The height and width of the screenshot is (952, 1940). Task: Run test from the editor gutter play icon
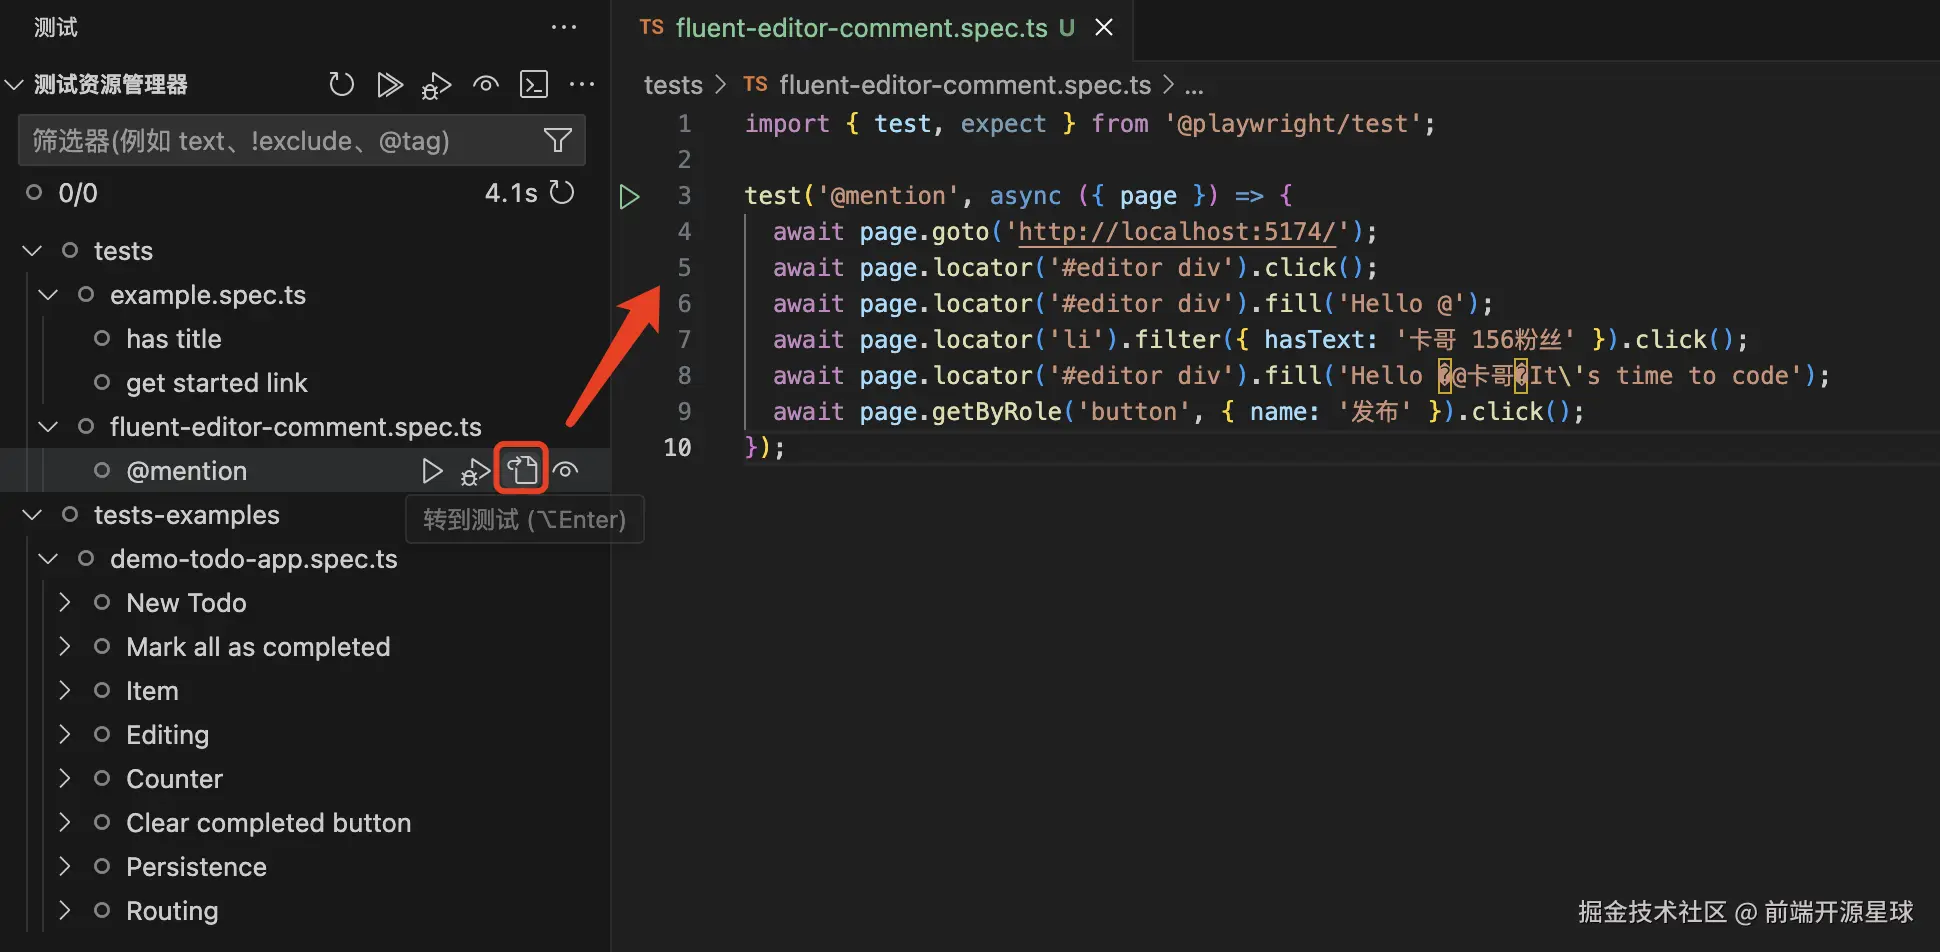point(629,196)
